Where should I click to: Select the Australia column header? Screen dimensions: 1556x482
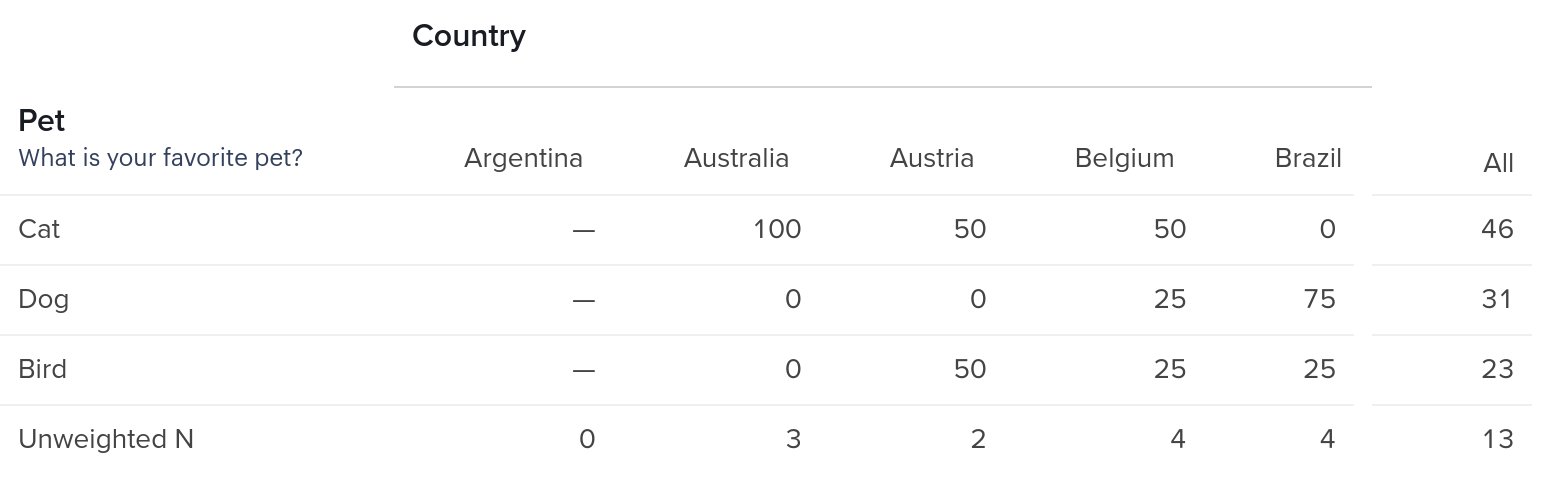(736, 158)
